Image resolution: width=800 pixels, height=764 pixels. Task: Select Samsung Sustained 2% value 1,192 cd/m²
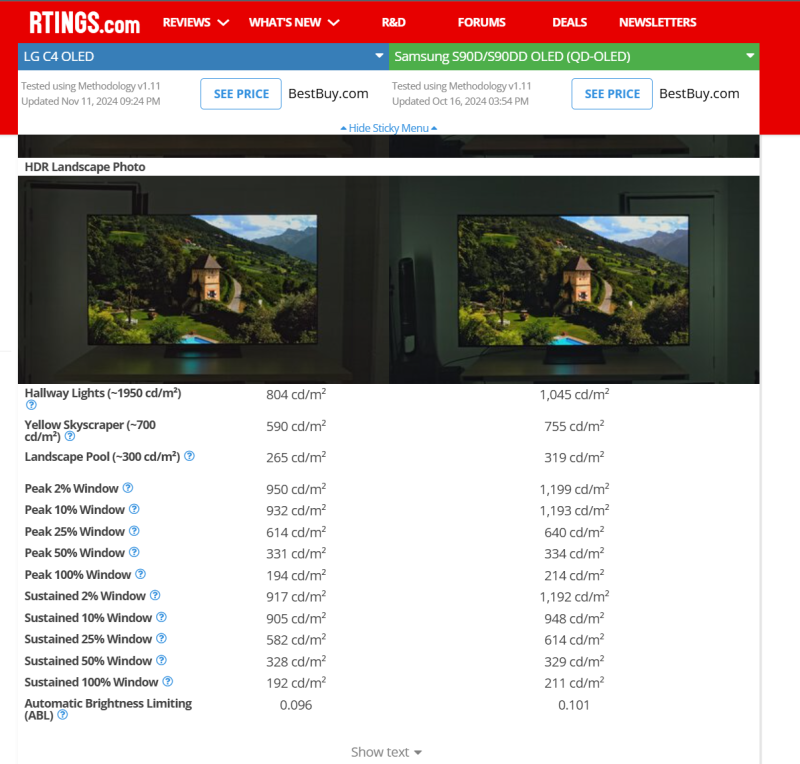click(x=574, y=597)
